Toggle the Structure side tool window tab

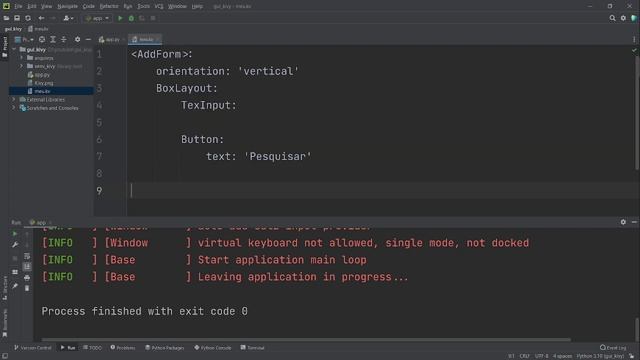coord(4,288)
